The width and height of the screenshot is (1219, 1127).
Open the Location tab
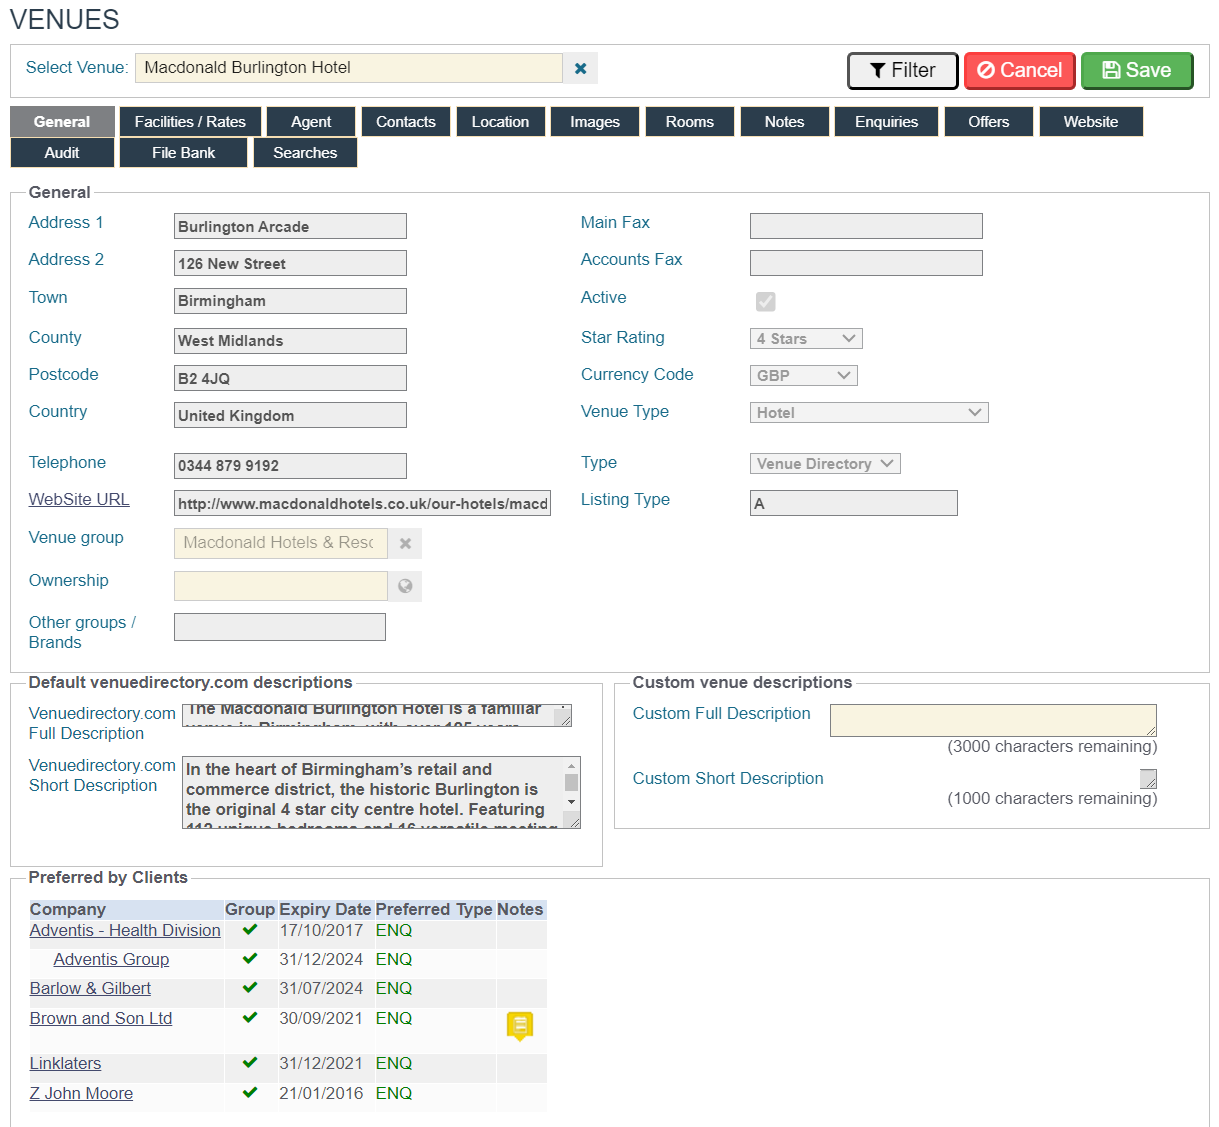[x=500, y=122]
